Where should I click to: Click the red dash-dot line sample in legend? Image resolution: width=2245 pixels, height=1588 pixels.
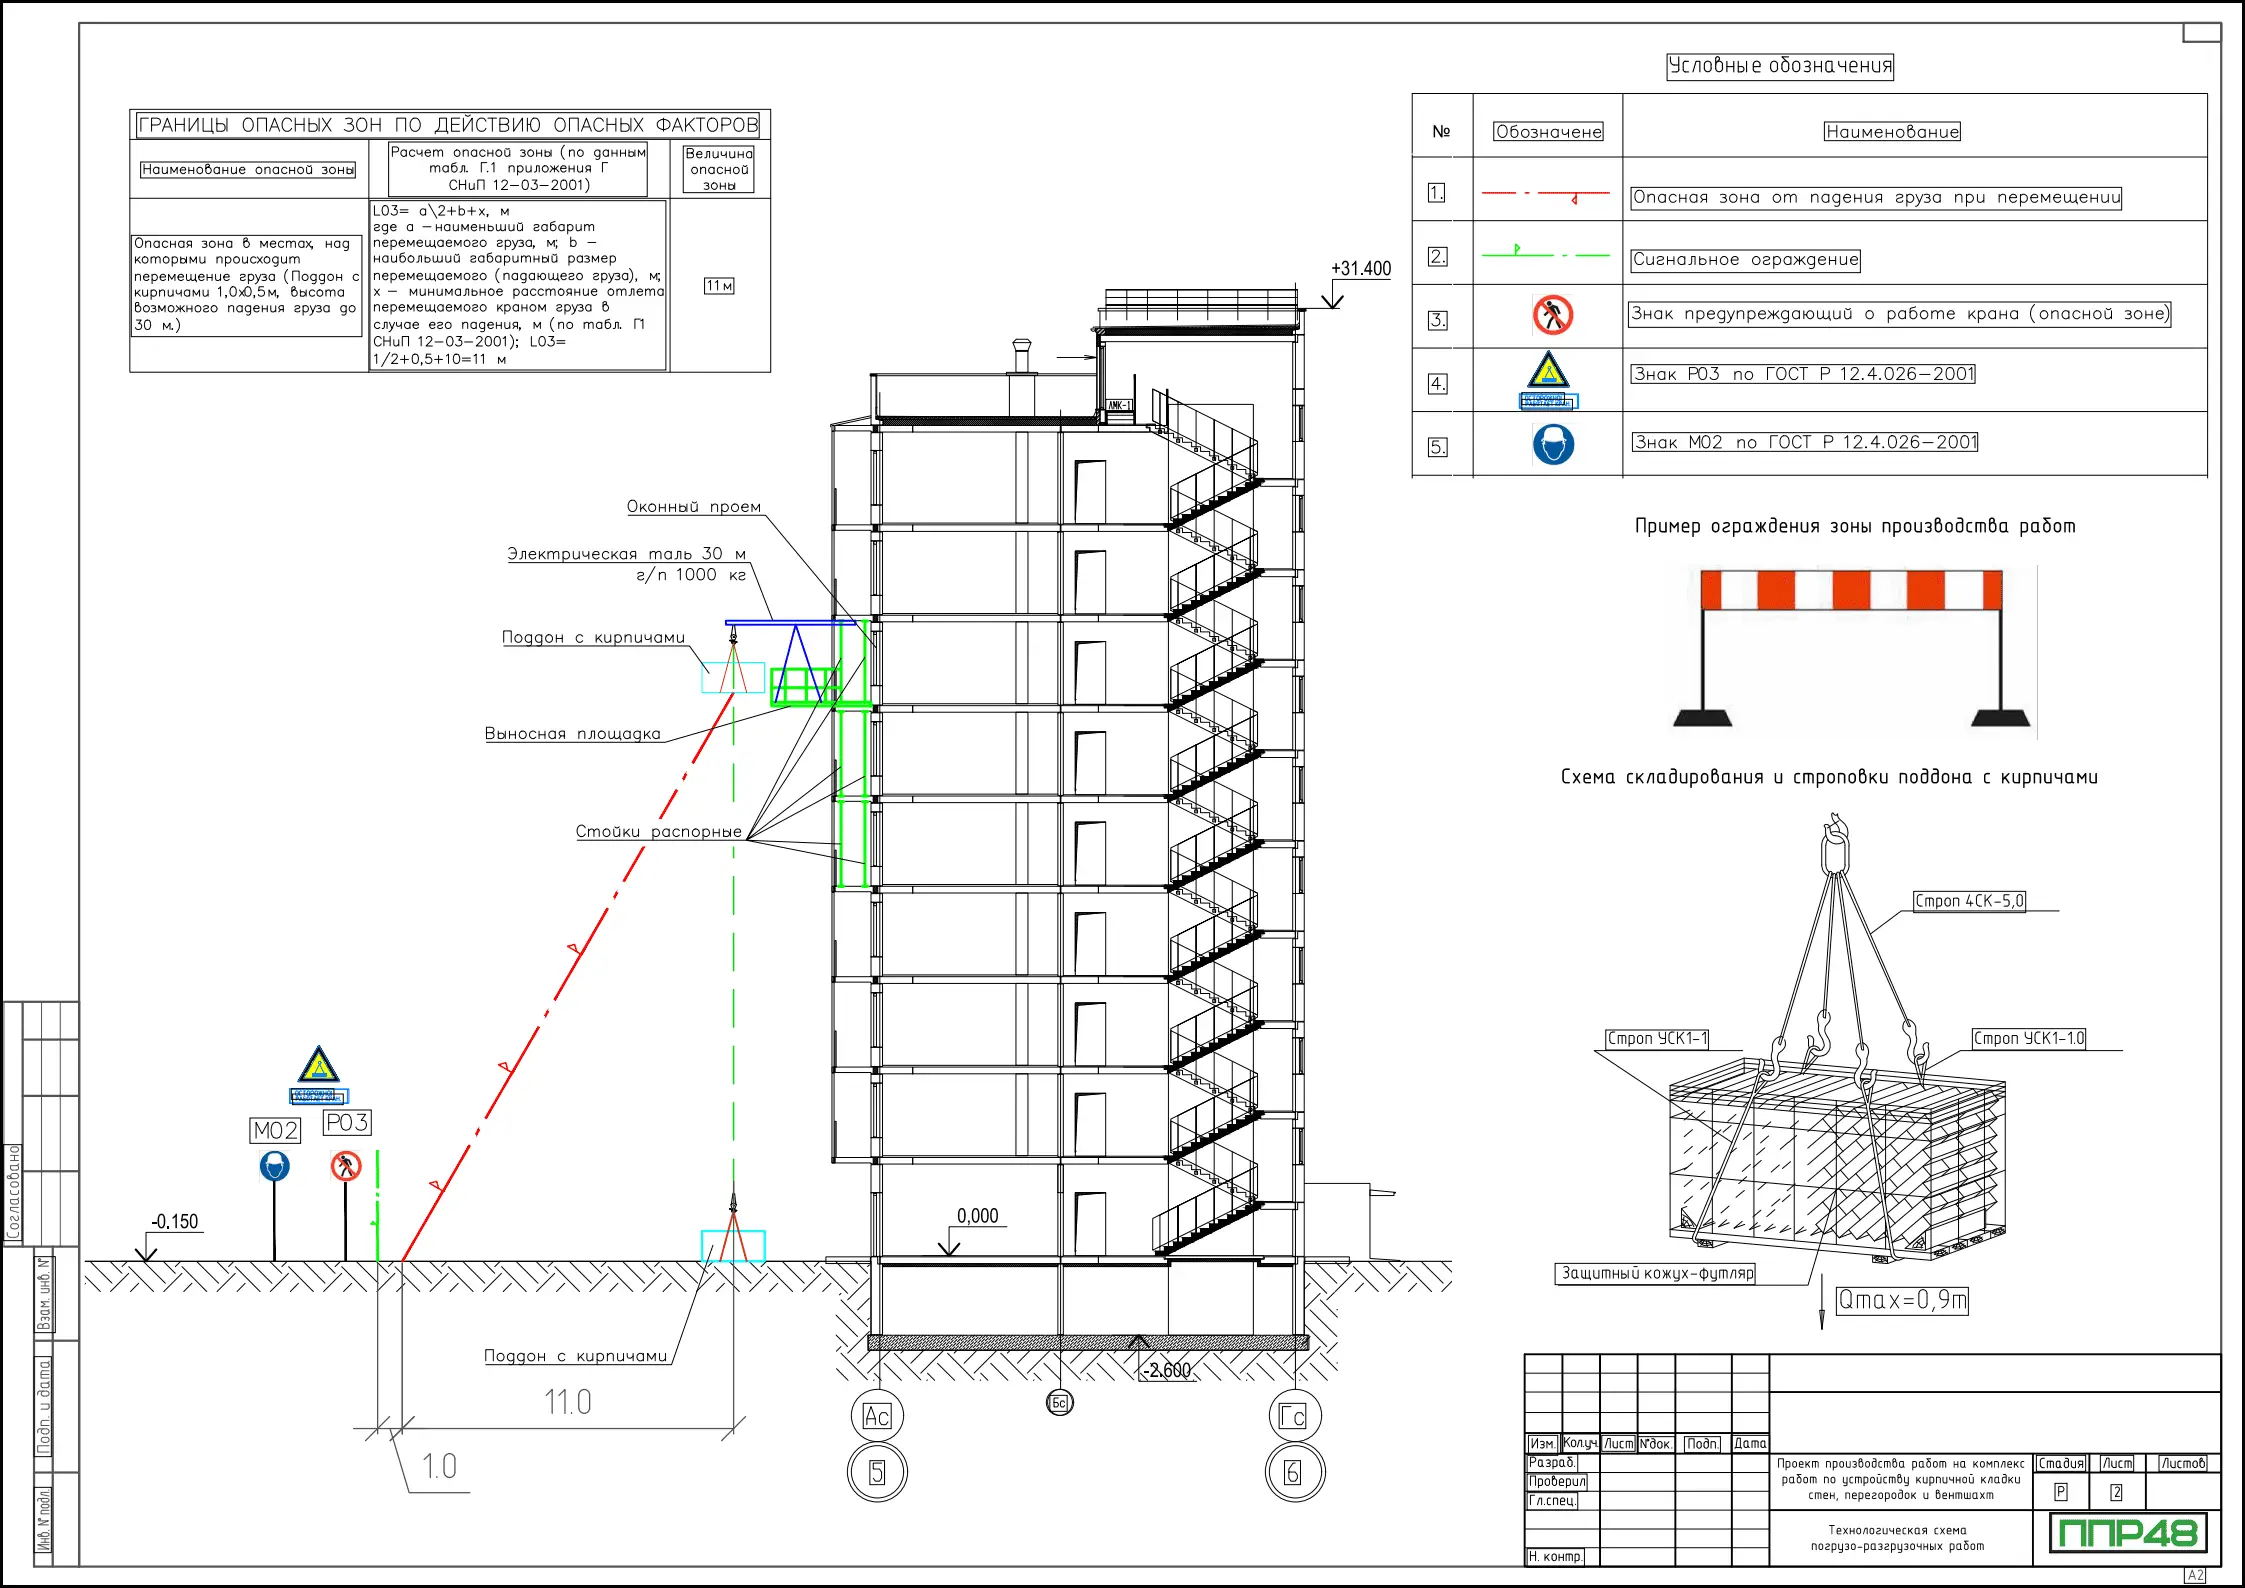point(1546,193)
